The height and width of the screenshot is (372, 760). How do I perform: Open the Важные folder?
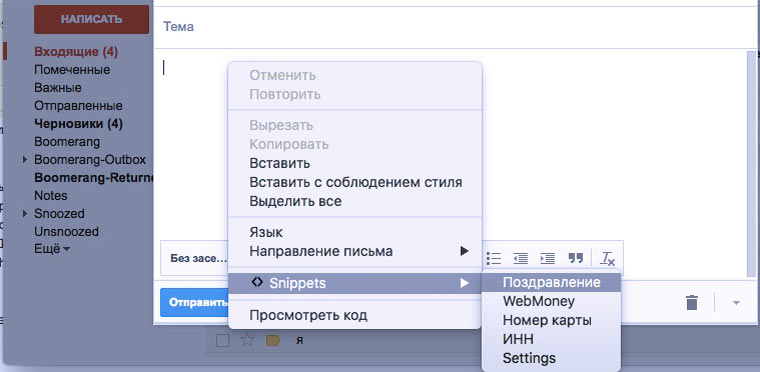pyautogui.click(x=58, y=88)
